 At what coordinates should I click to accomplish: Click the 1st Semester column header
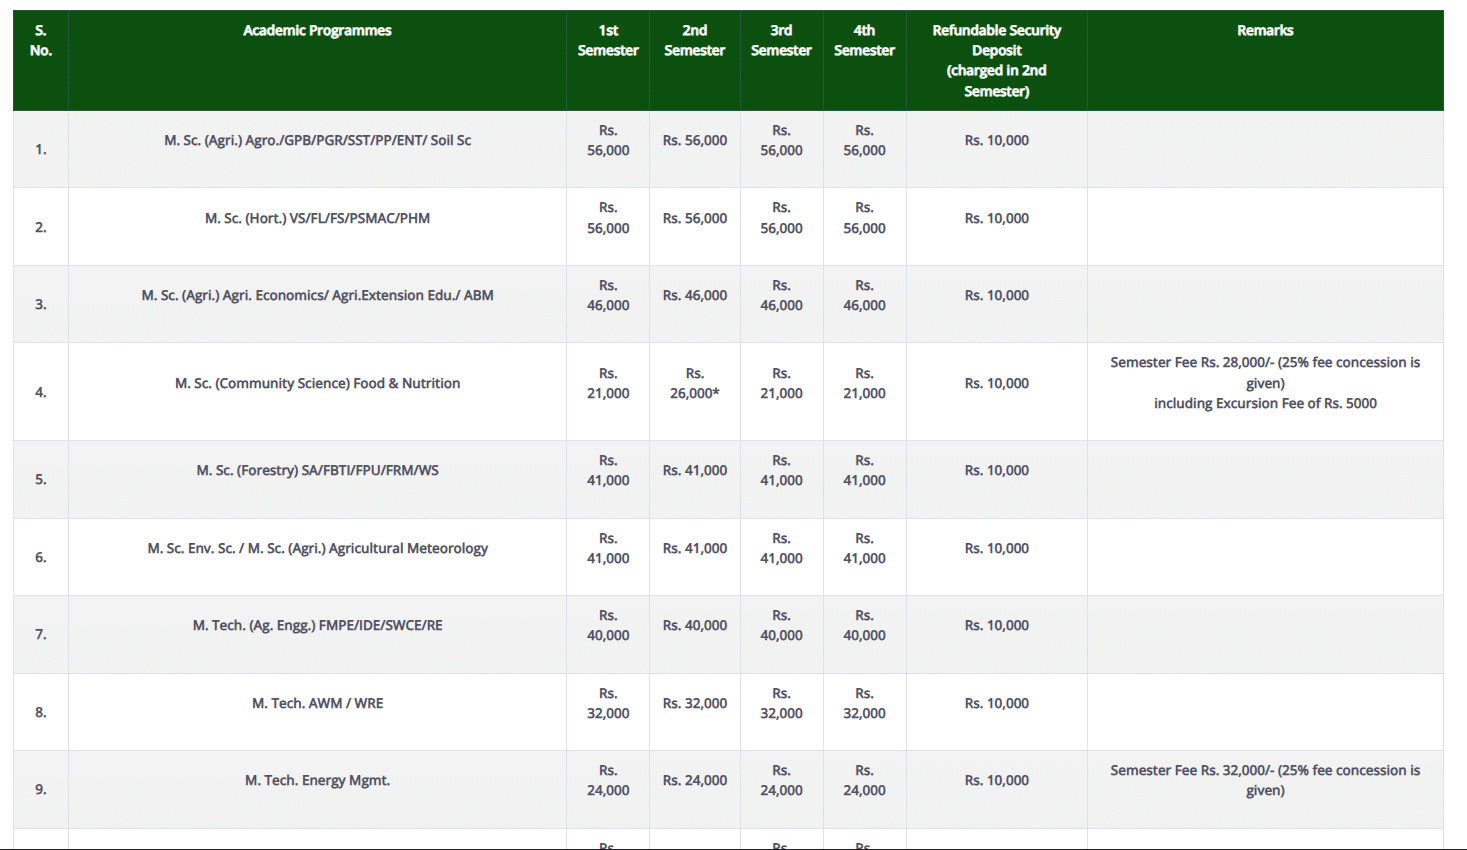[608, 41]
